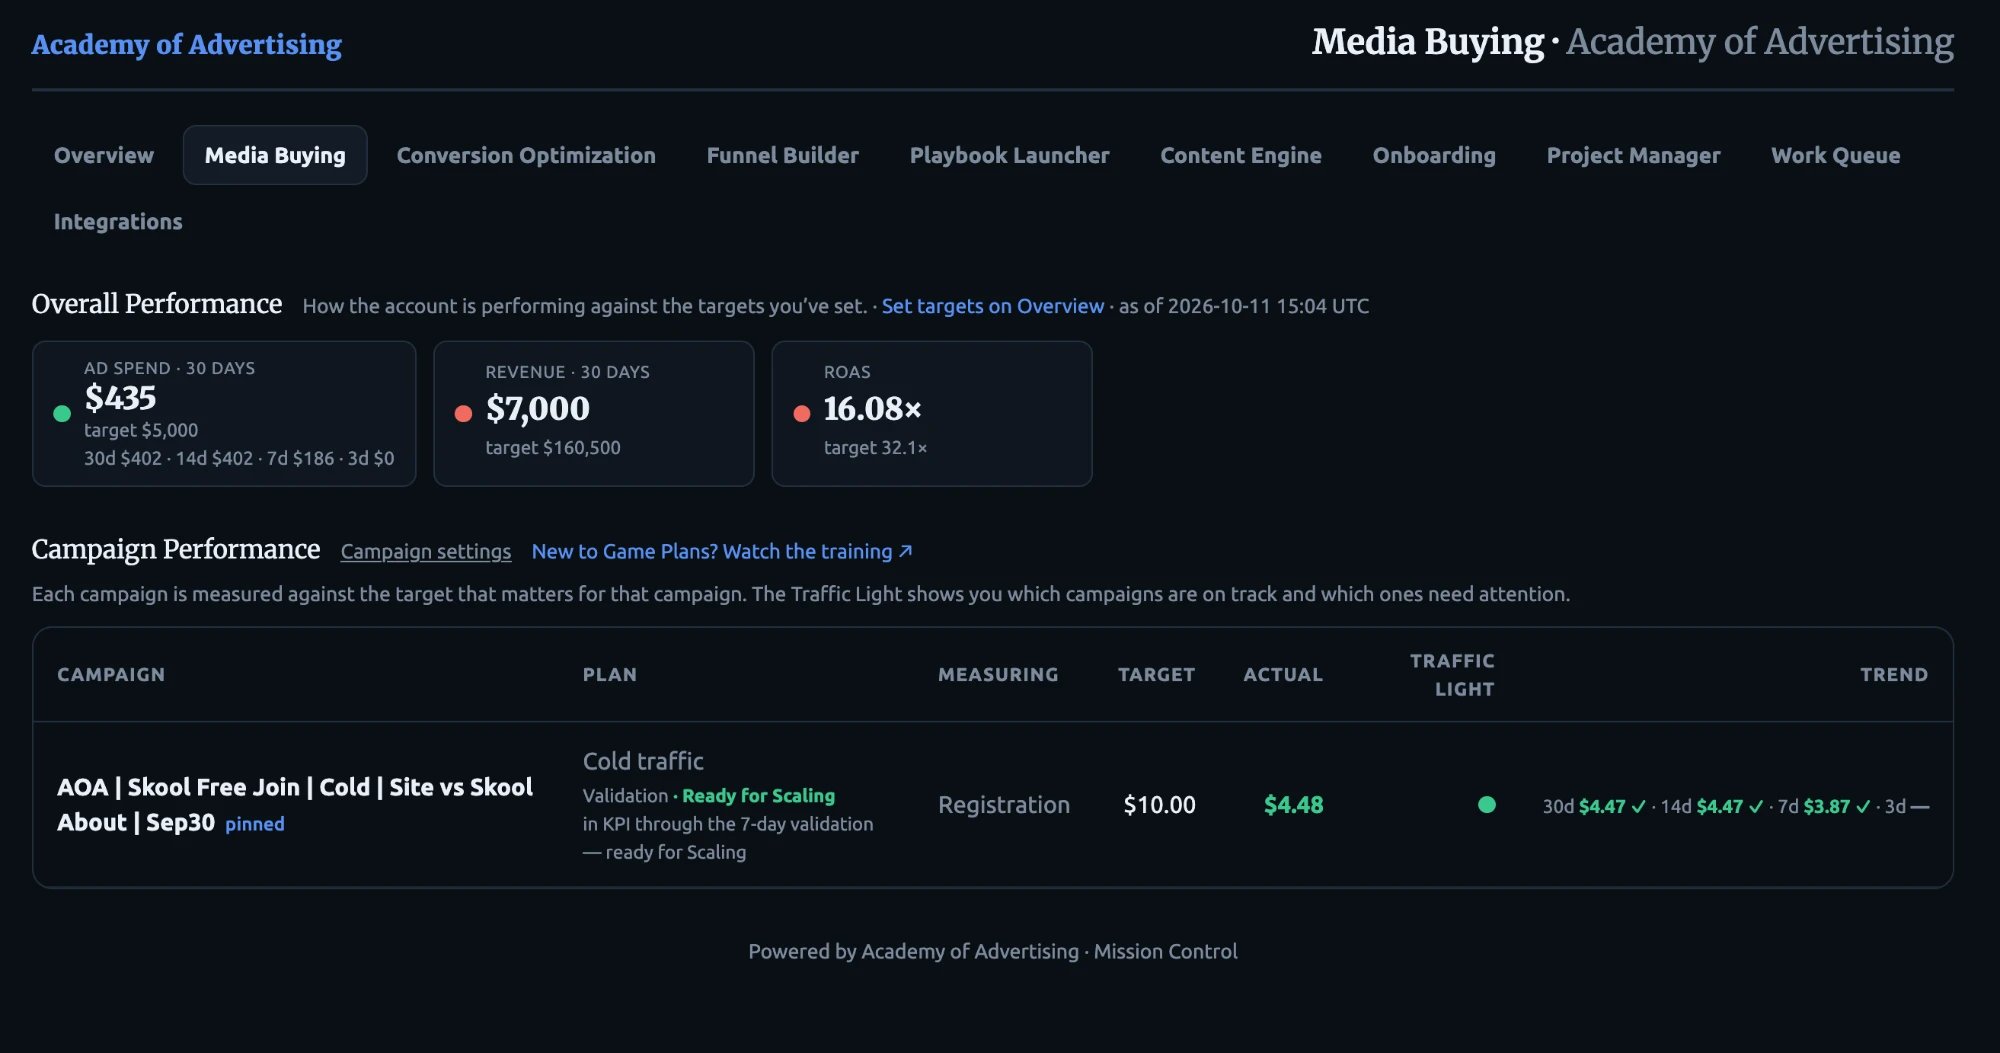Select the Media Buying tab

[275, 155]
